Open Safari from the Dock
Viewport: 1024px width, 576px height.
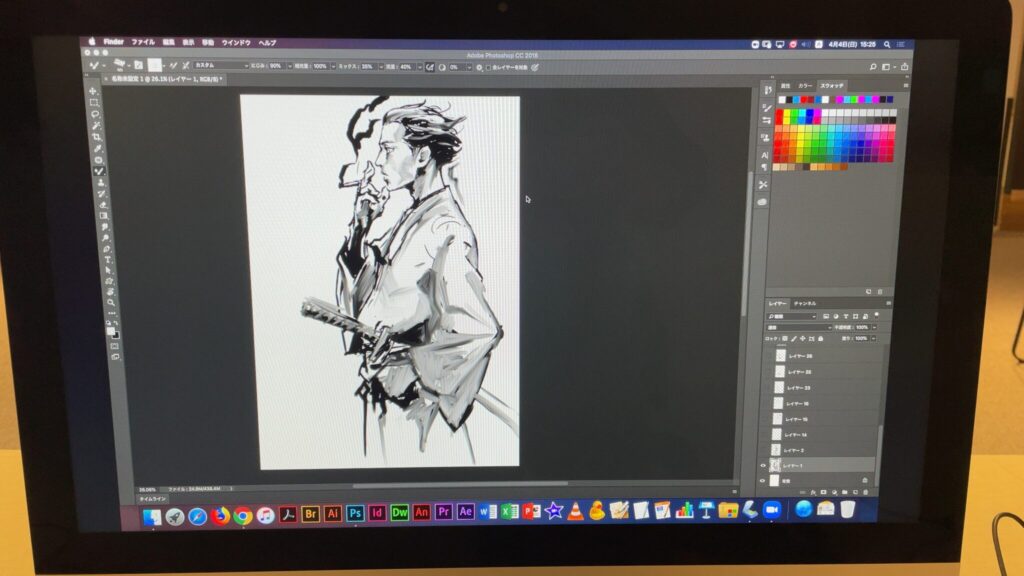pyautogui.click(x=197, y=517)
